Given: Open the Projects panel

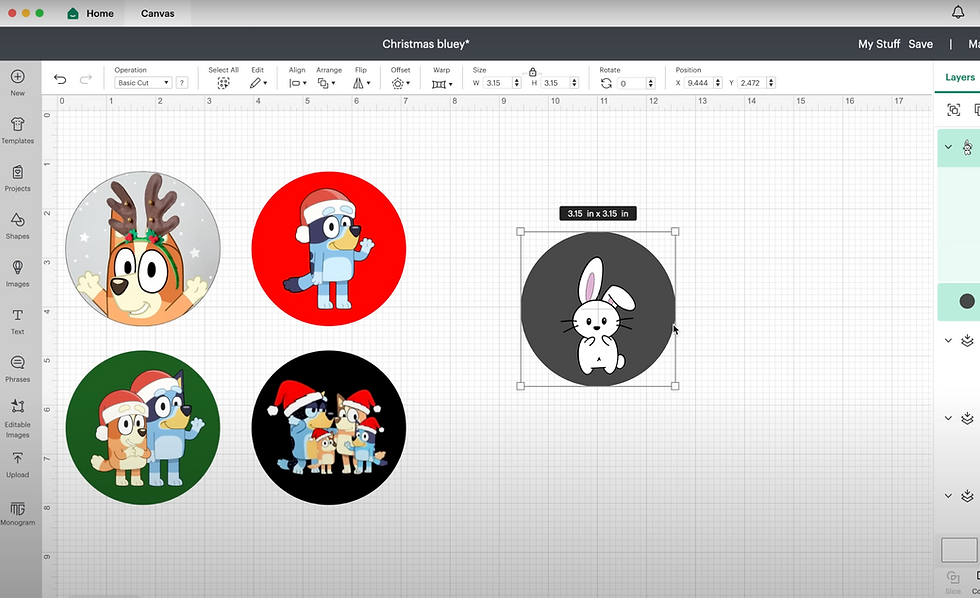Looking at the screenshot, I should click(18, 178).
